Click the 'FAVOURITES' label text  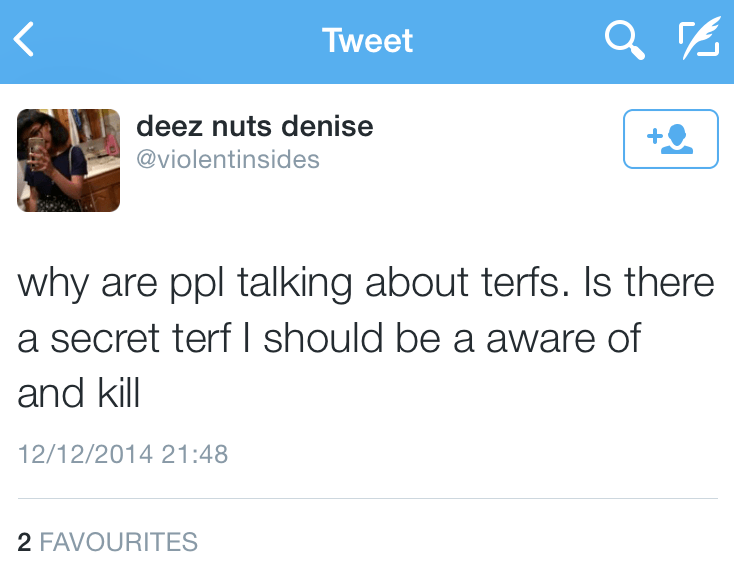118,542
